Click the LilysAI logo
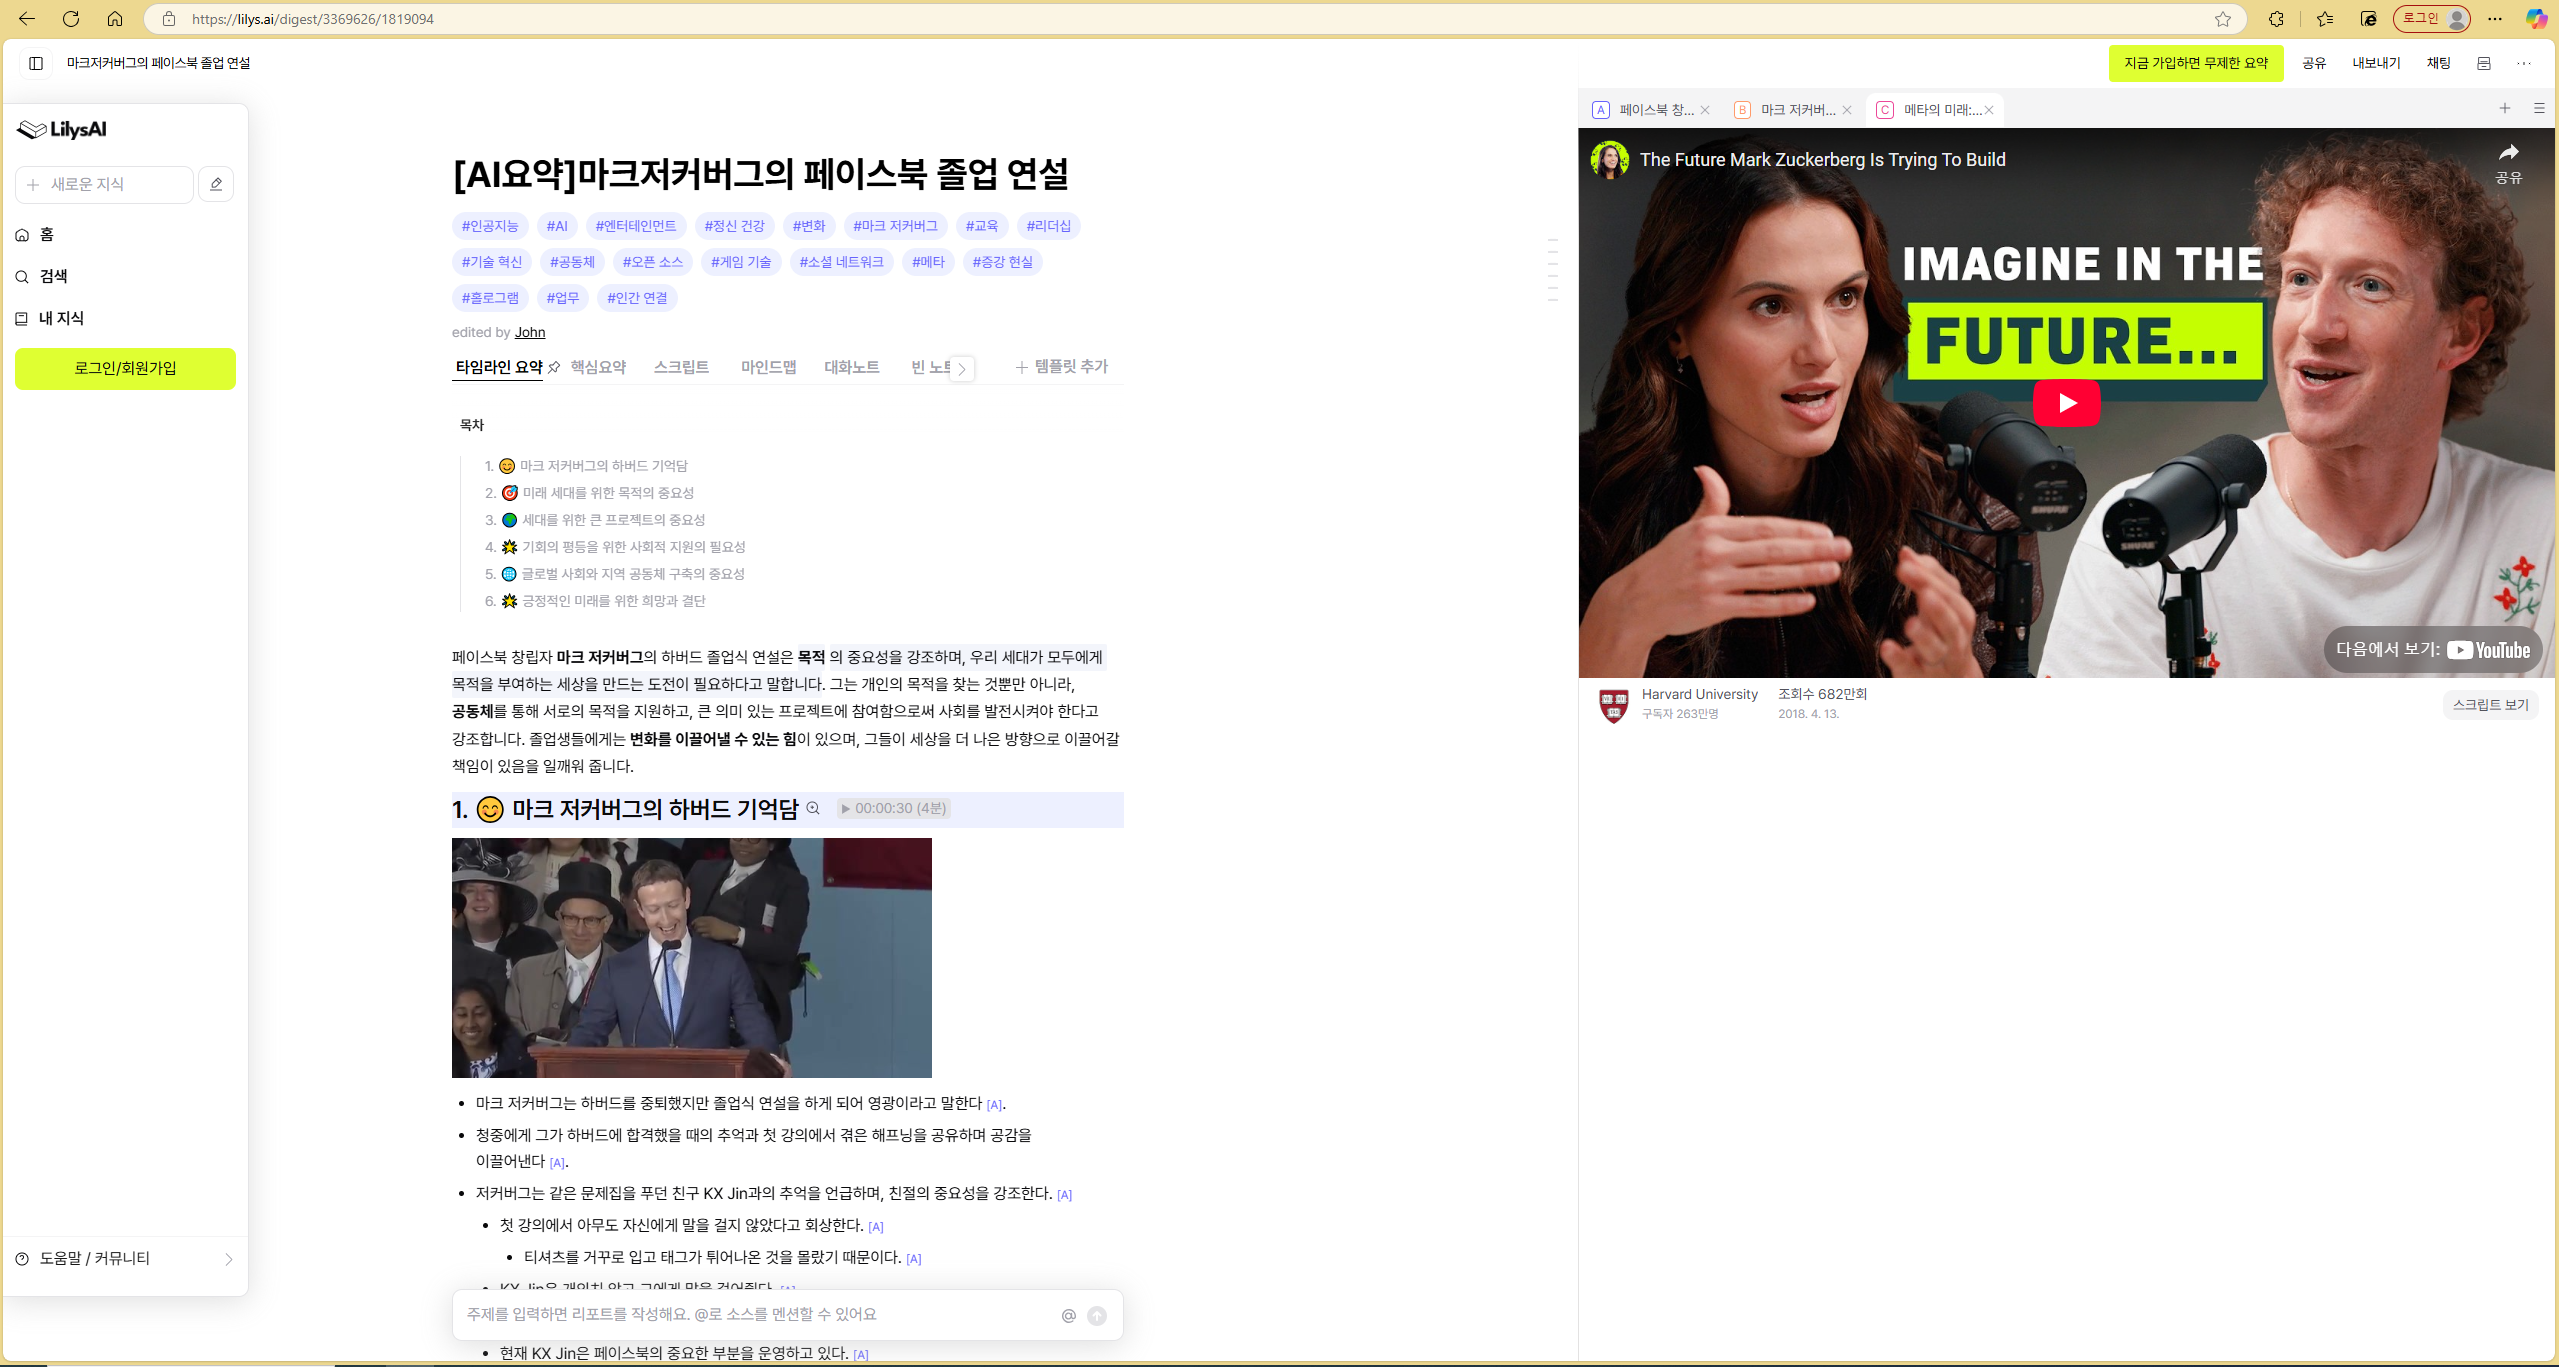 [62, 129]
